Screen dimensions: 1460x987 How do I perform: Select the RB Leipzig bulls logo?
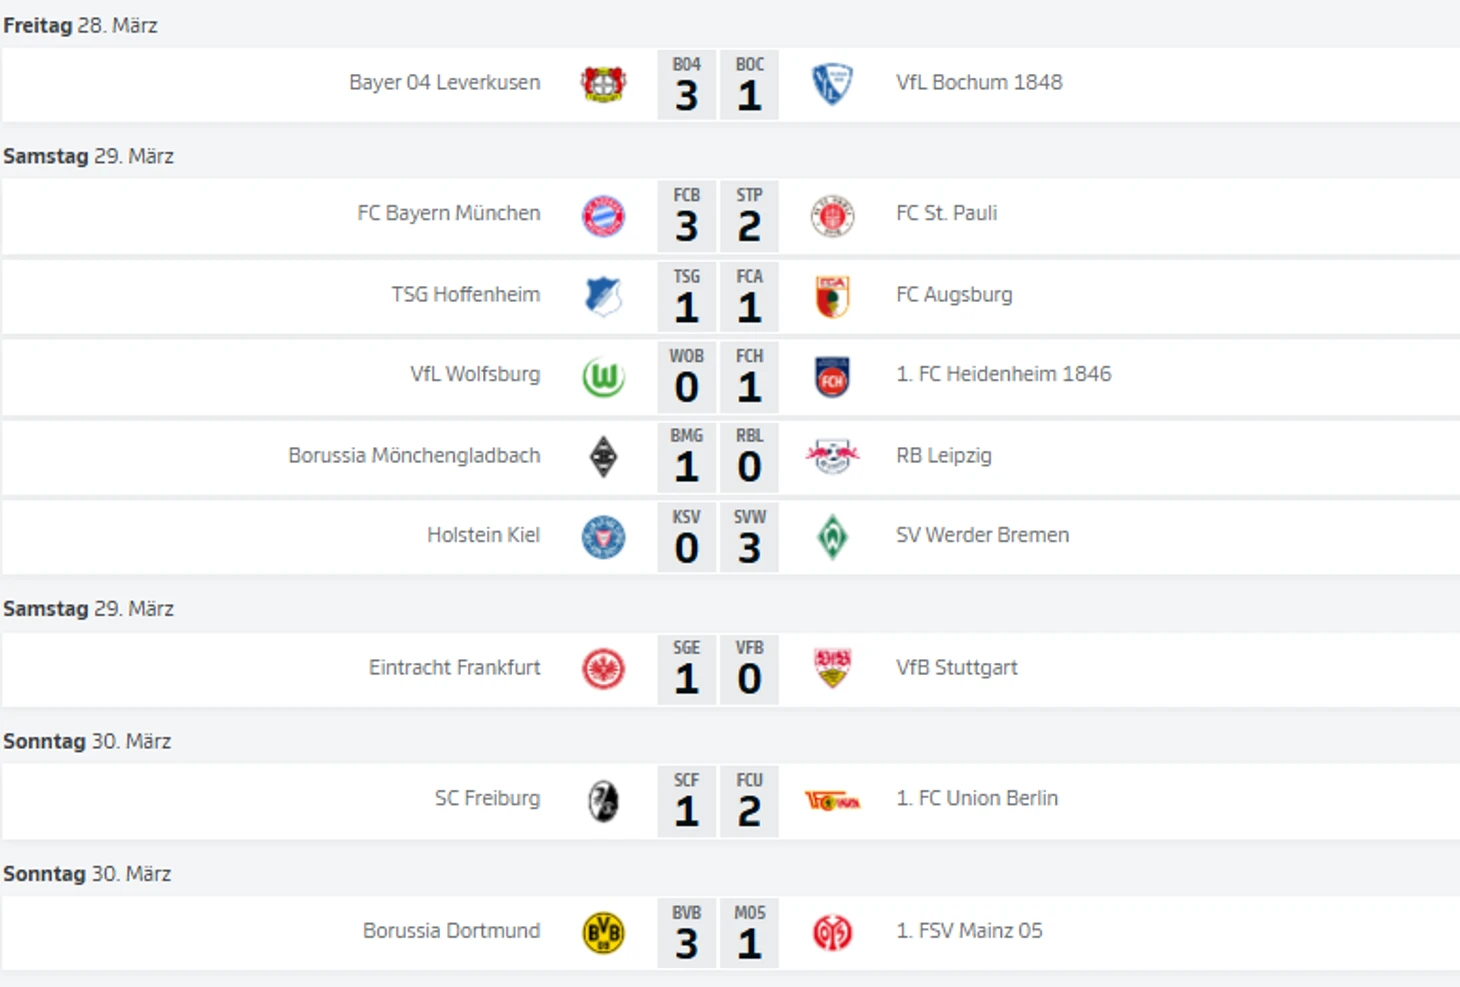(832, 457)
